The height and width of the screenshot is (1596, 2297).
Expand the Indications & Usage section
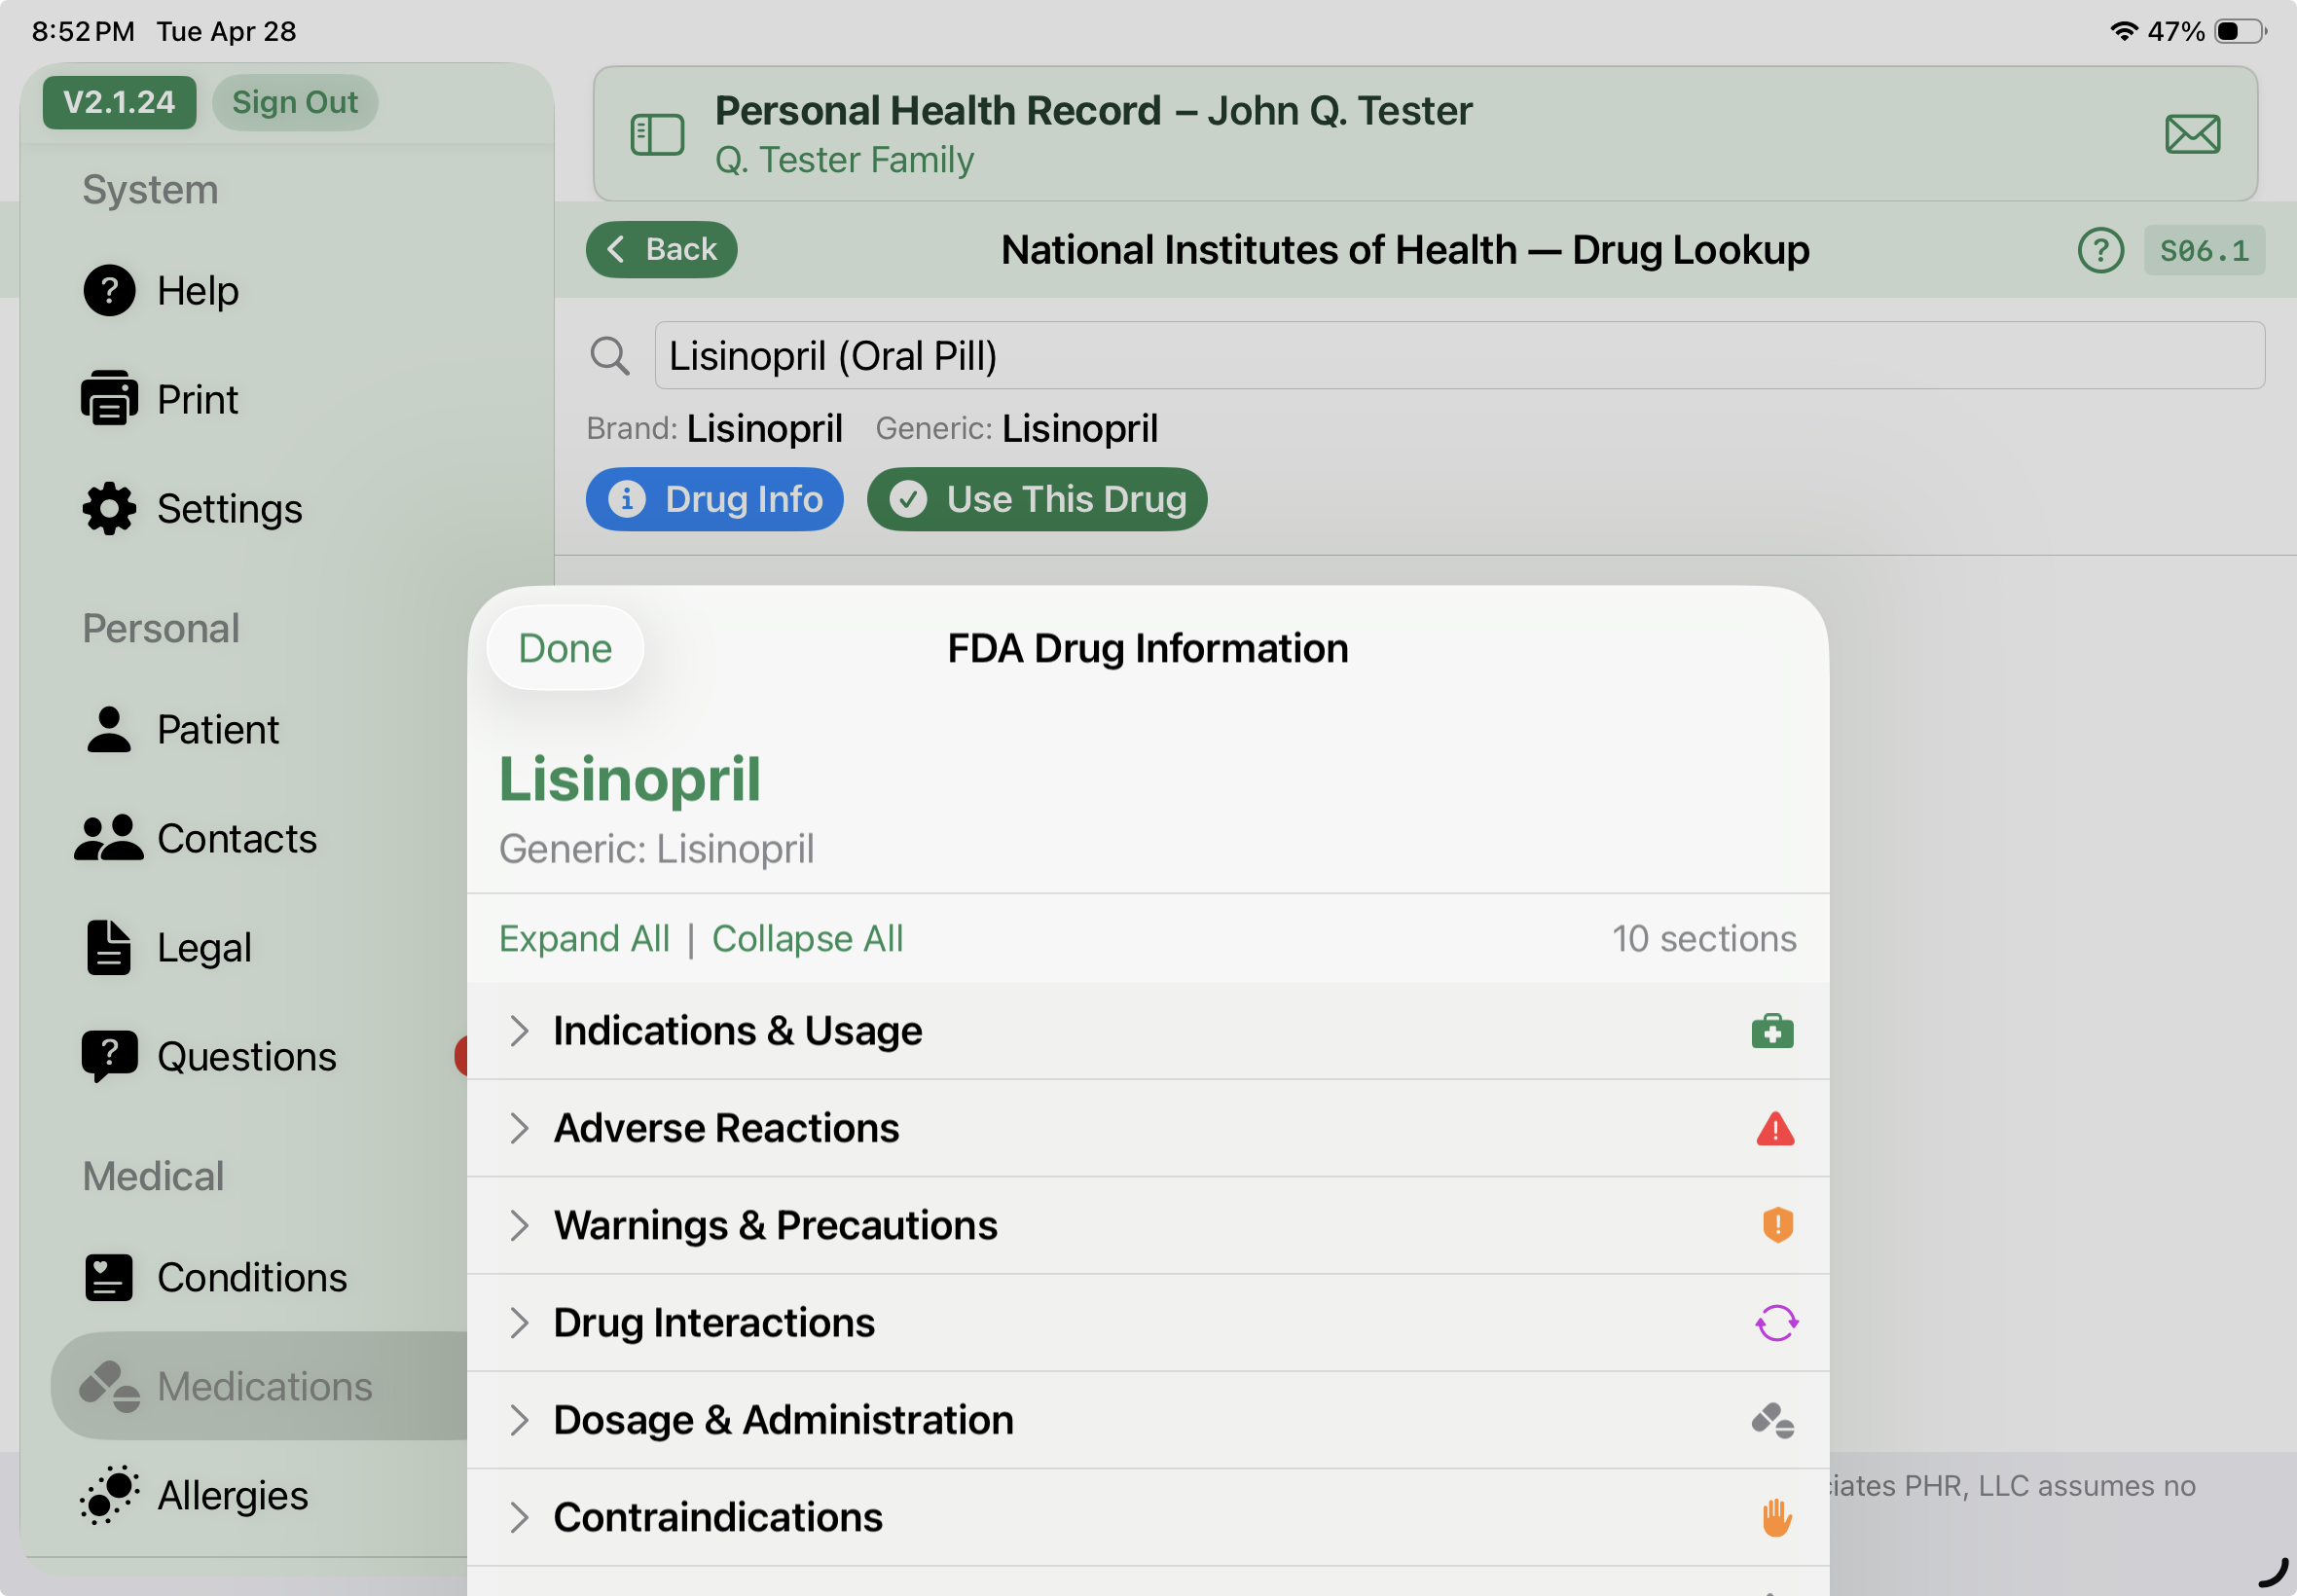[x=1148, y=1031]
